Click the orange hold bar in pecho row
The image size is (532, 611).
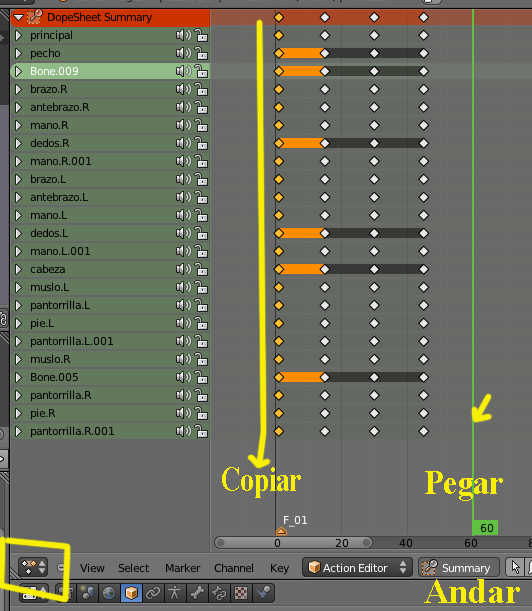coord(302,53)
